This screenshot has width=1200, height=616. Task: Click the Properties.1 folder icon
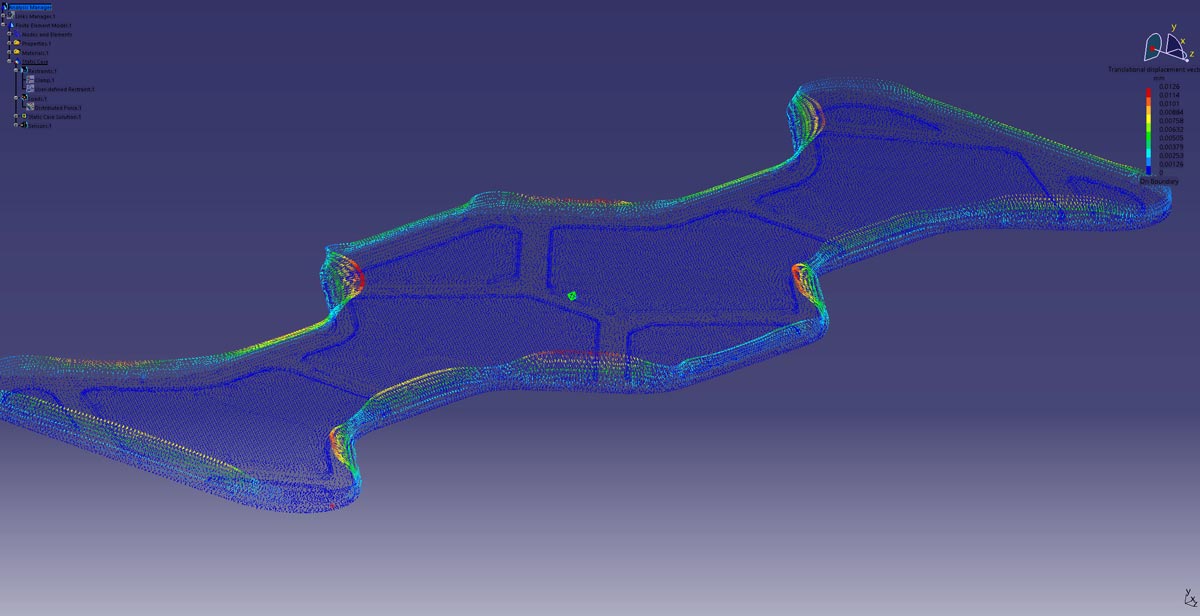tap(17, 43)
